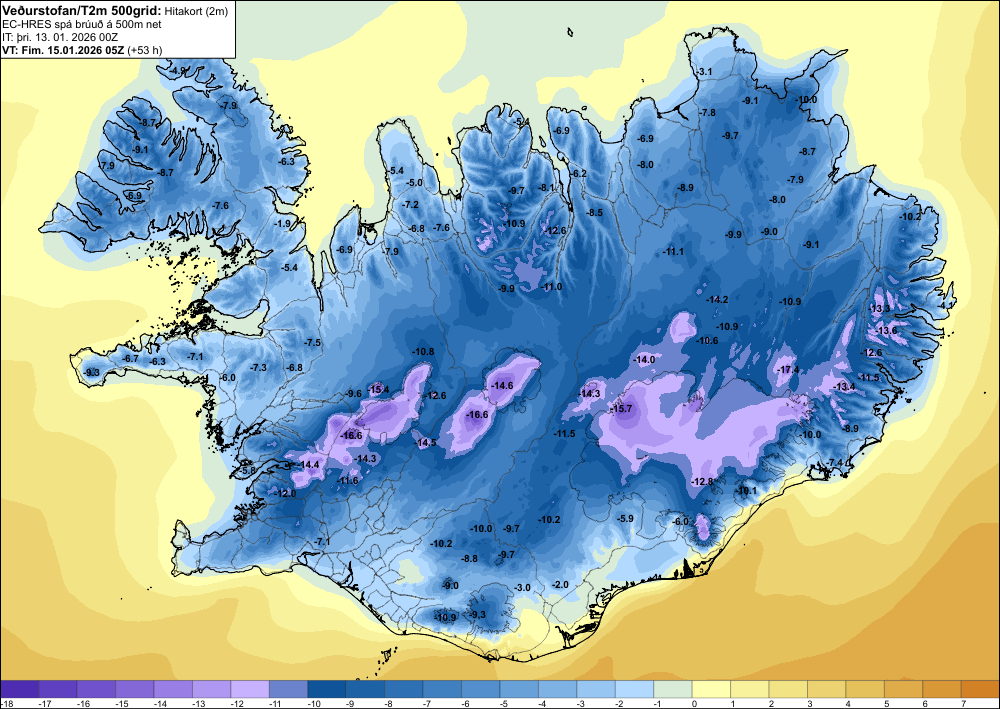Viewport: 1000px width, 709px height.
Task: Click the '-8.5' temperature value
Action: point(594,213)
